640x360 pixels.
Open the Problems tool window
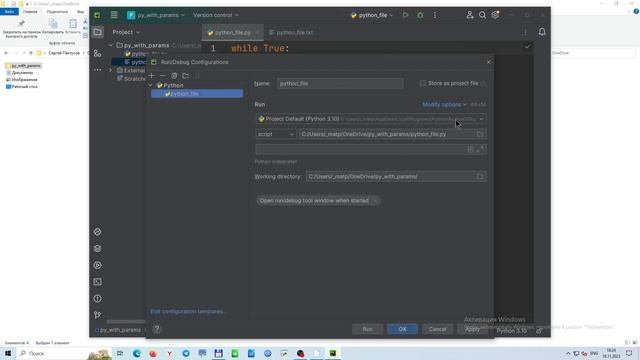tap(98, 299)
